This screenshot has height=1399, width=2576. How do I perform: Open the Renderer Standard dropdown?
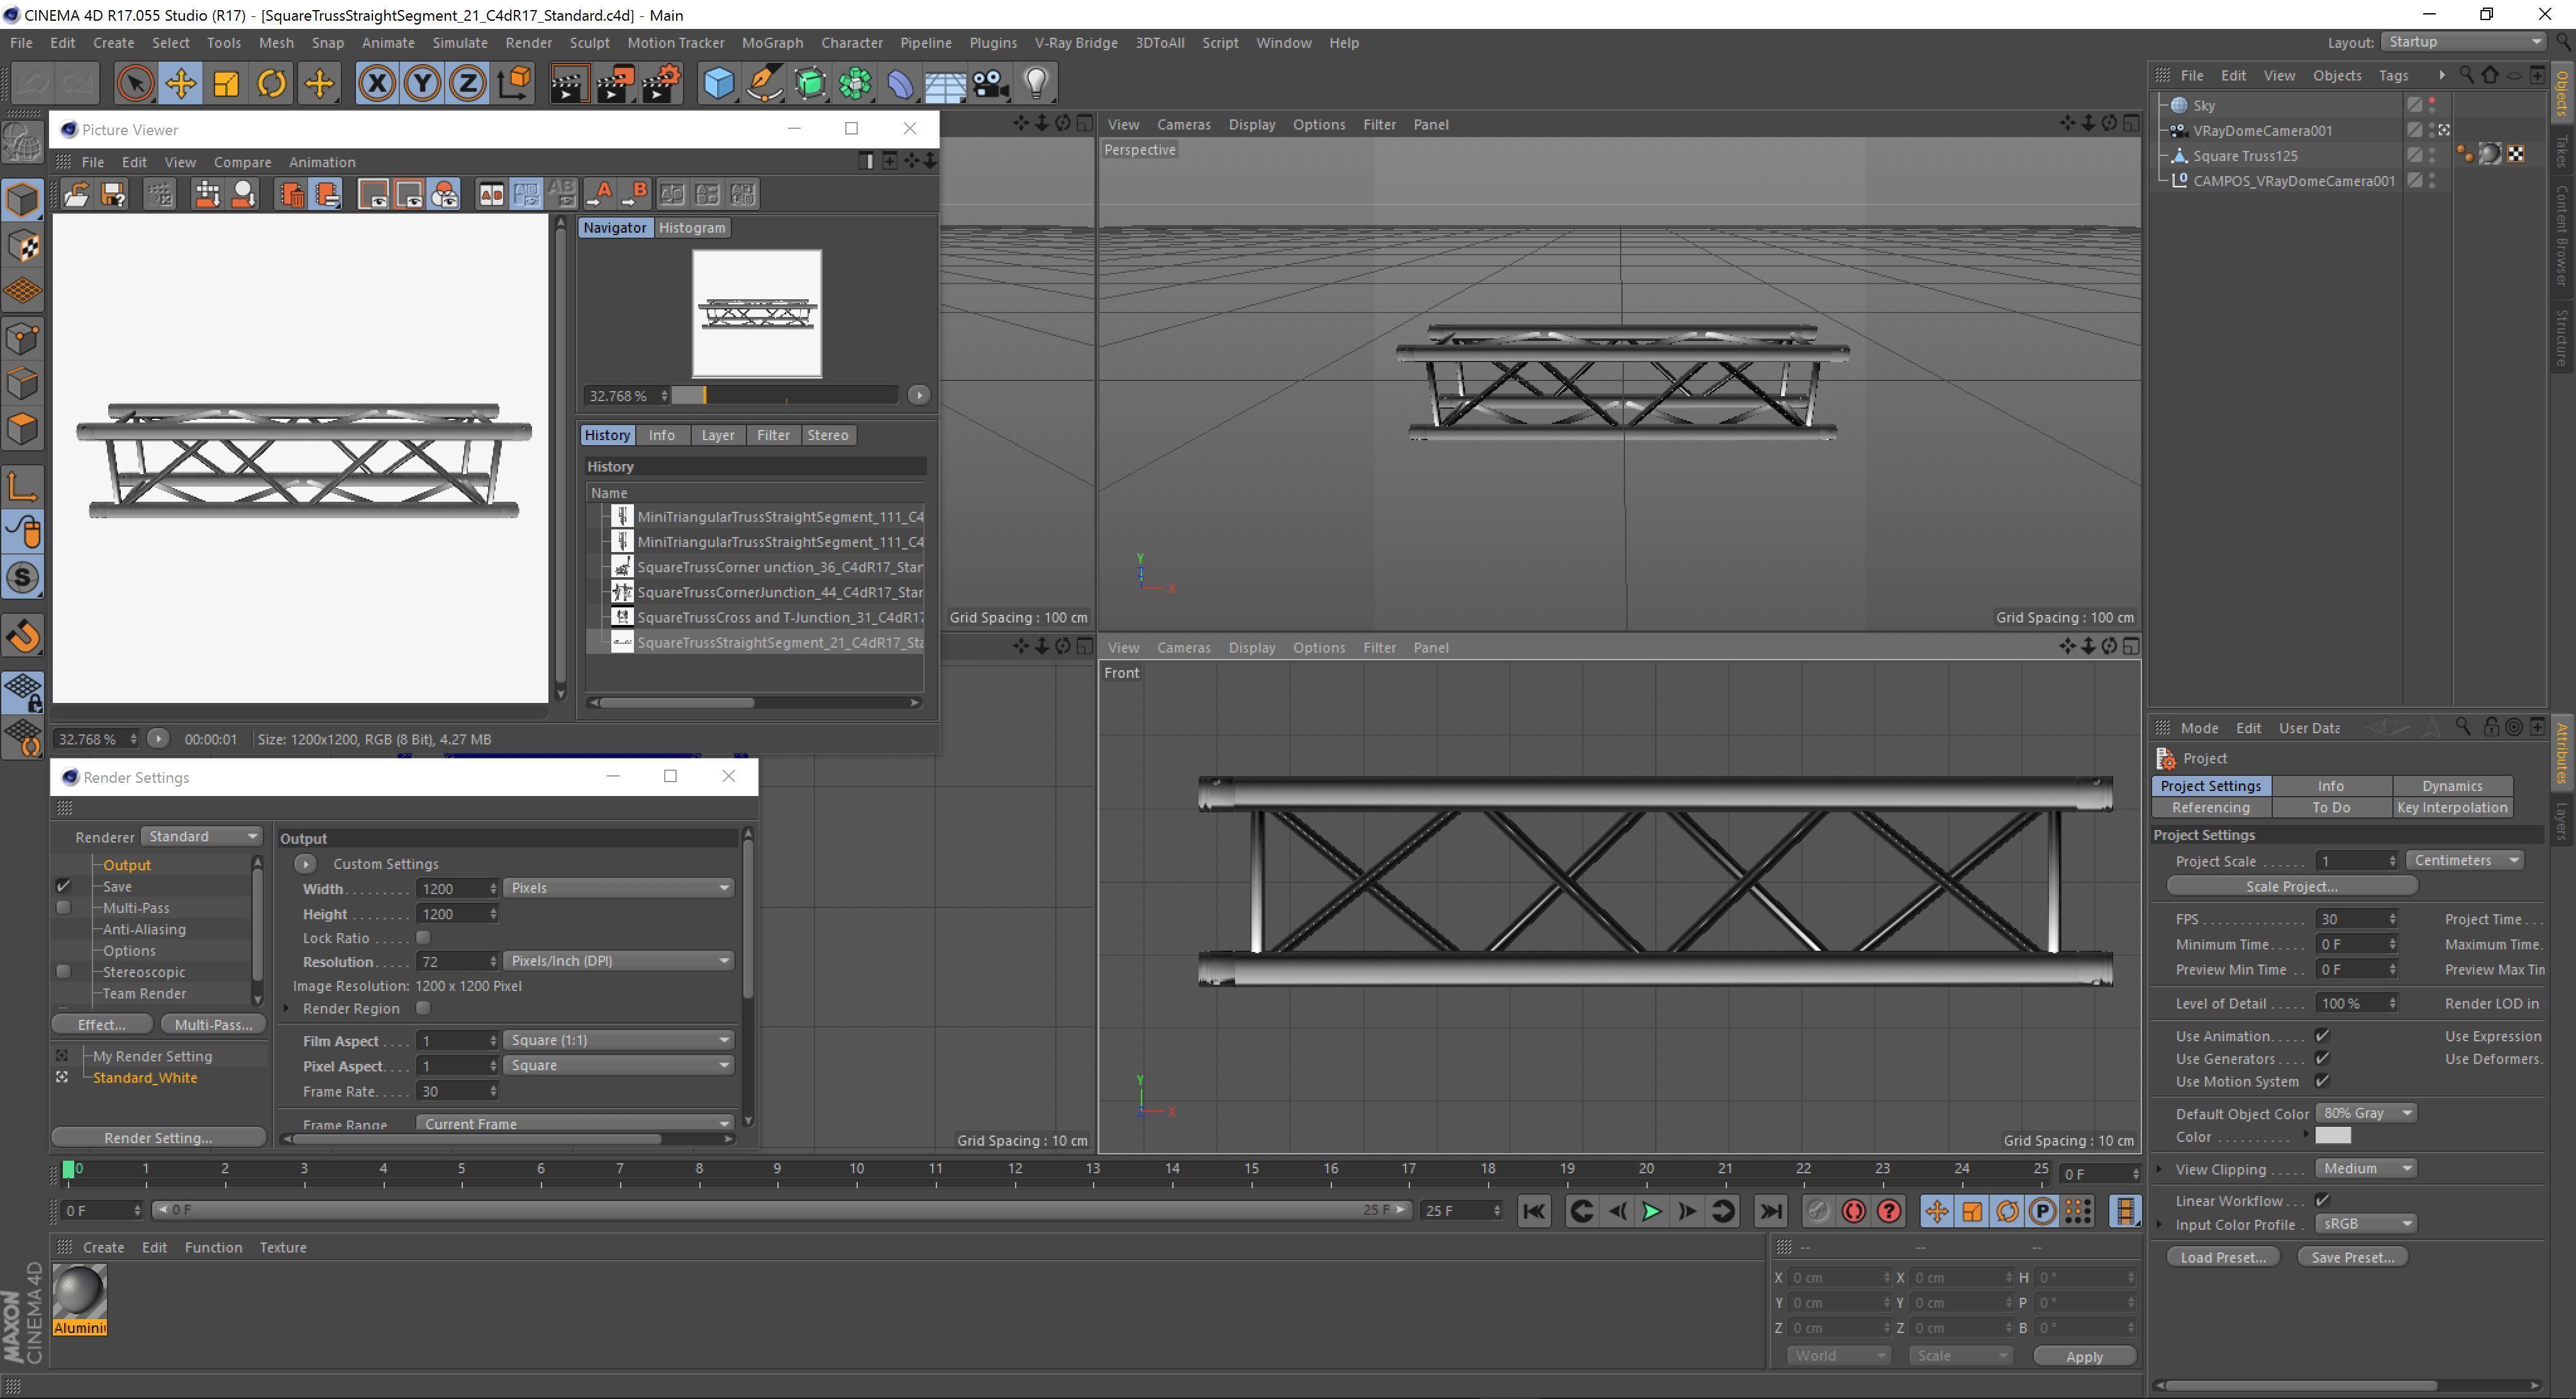(x=201, y=836)
